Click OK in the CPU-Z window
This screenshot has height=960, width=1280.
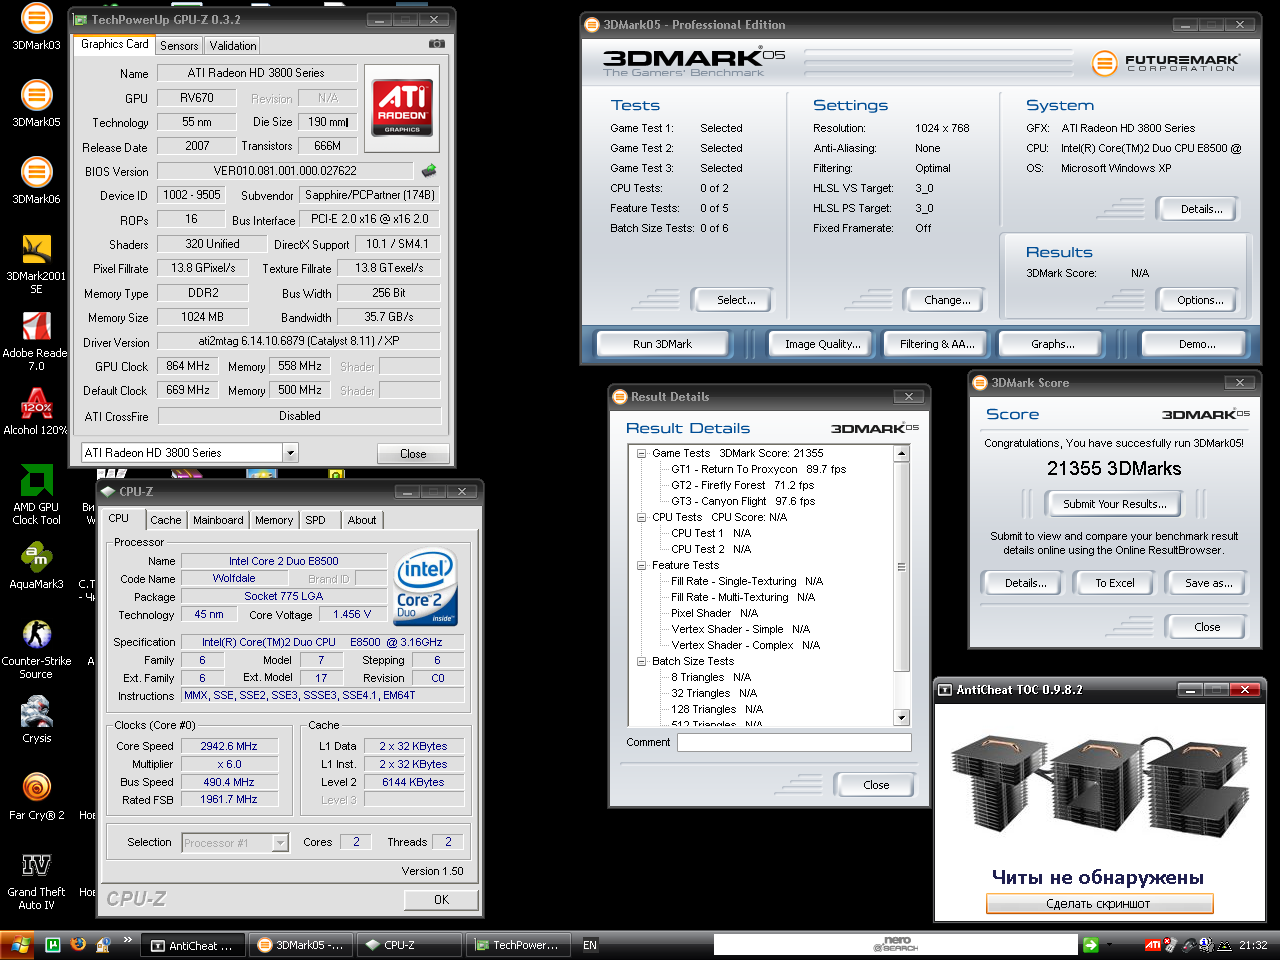441,900
